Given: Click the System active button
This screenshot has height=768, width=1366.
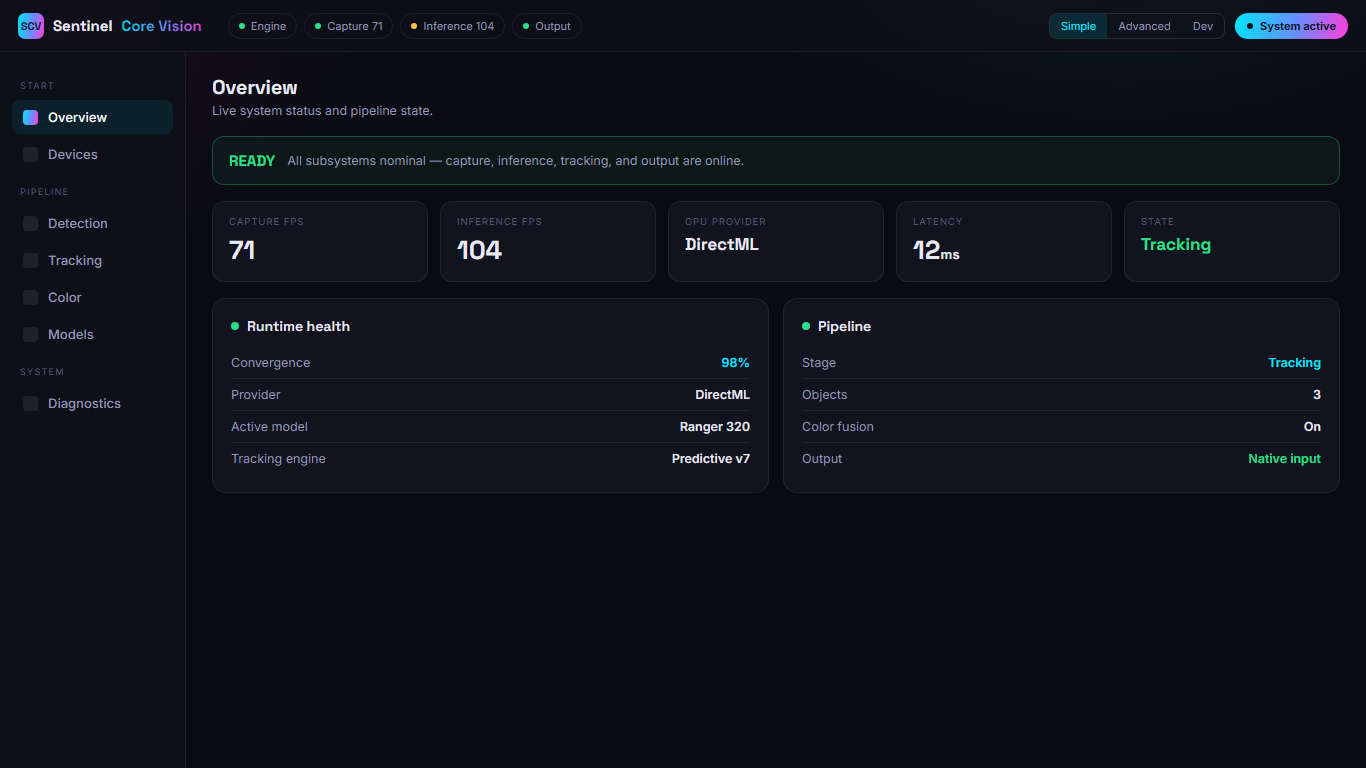Looking at the screenshot, I should pos(1291,26).
